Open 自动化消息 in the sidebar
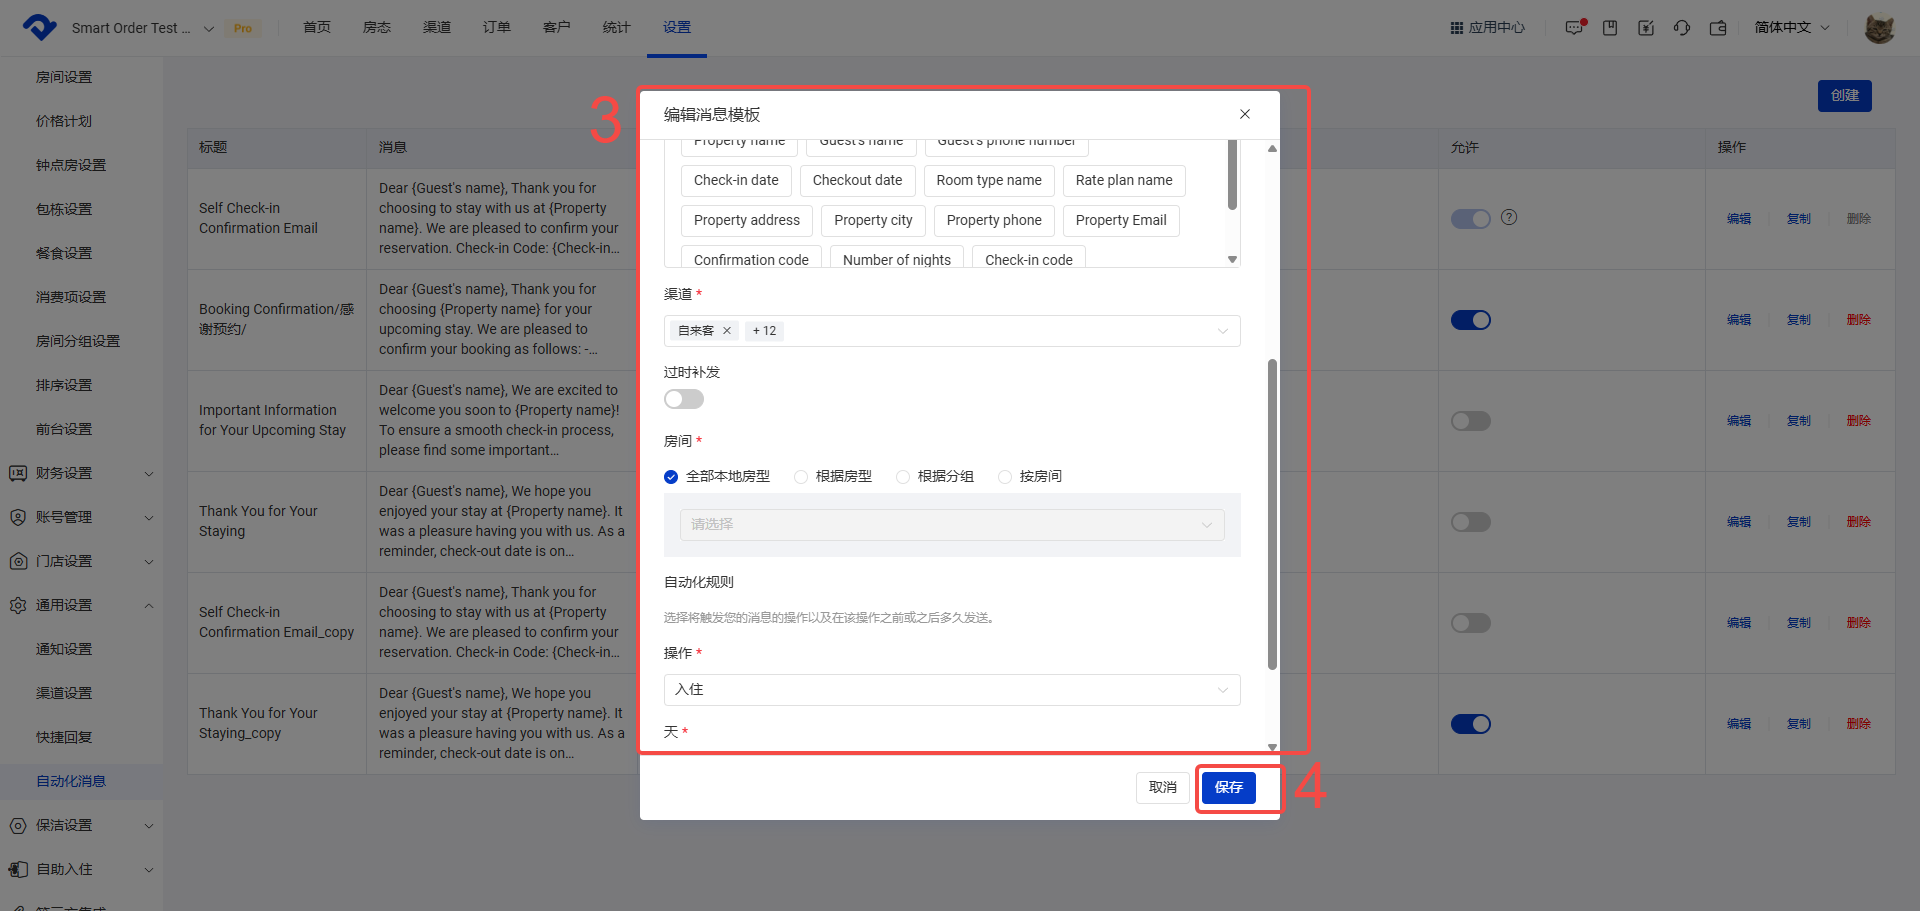Screen dimensions: 1920x911 (x=71, y=781)
